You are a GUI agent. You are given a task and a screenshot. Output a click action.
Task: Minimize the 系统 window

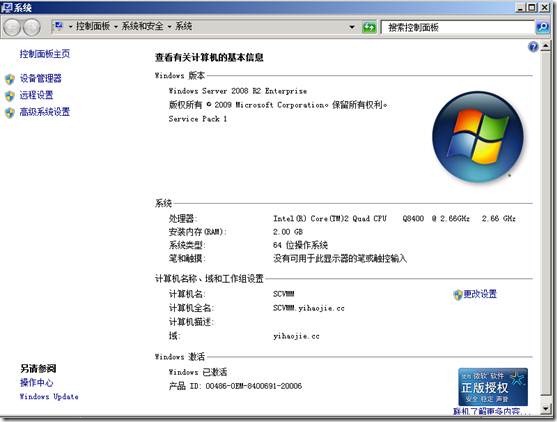(521, 7)
